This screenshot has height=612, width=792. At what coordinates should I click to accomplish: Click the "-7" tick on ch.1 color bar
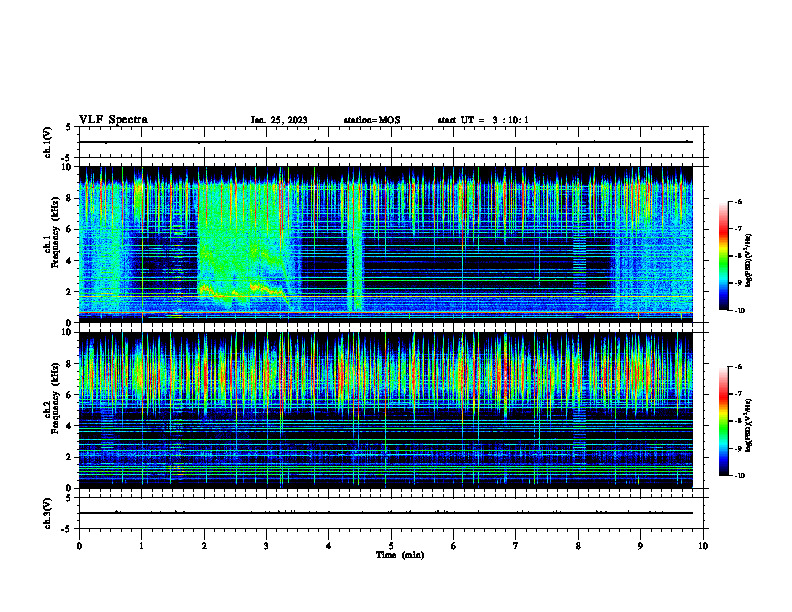738,229
